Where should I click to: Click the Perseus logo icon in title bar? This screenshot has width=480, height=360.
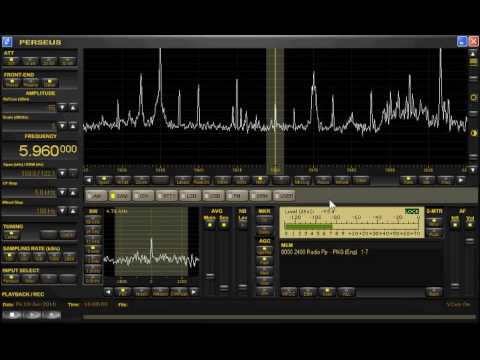pyautogui.click(x=7, y=42)
